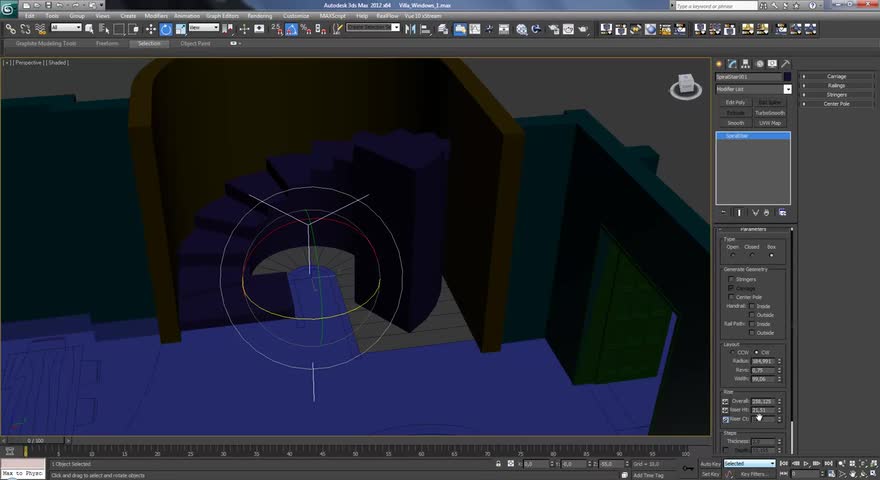
Task: Select the Move tool in main toolbar
Action: 150,29
